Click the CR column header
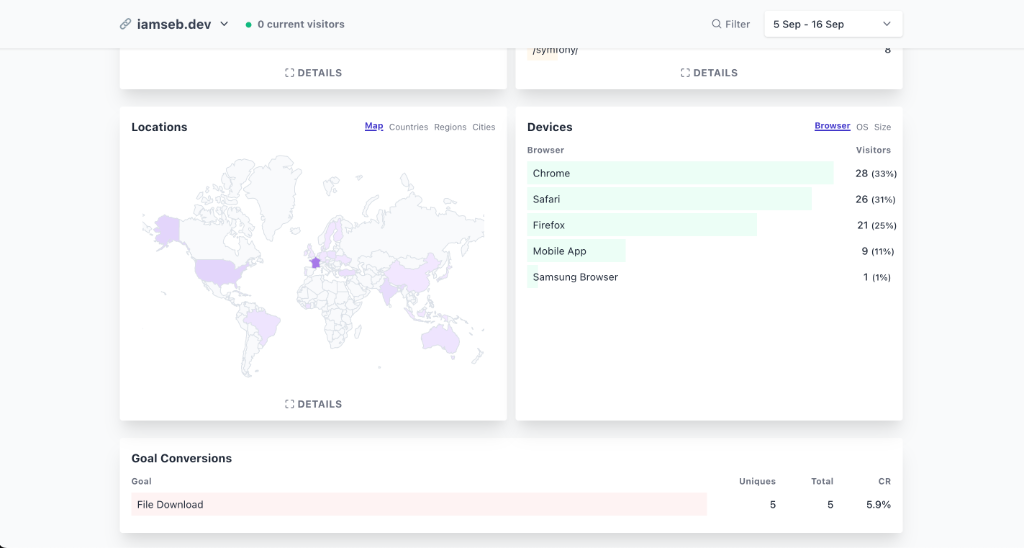Viewport: 1024px width, 548px height. tap(884, 481)
